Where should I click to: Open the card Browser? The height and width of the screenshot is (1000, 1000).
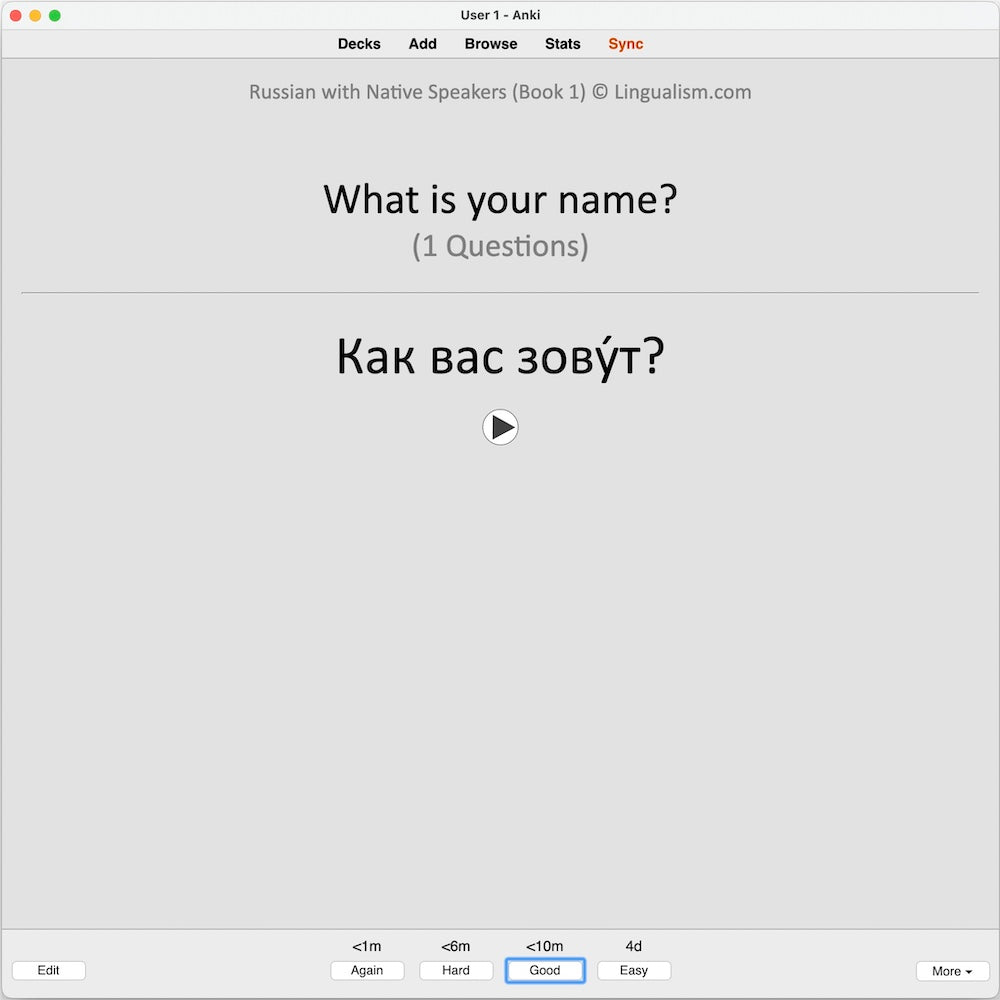tap(490, 44)
